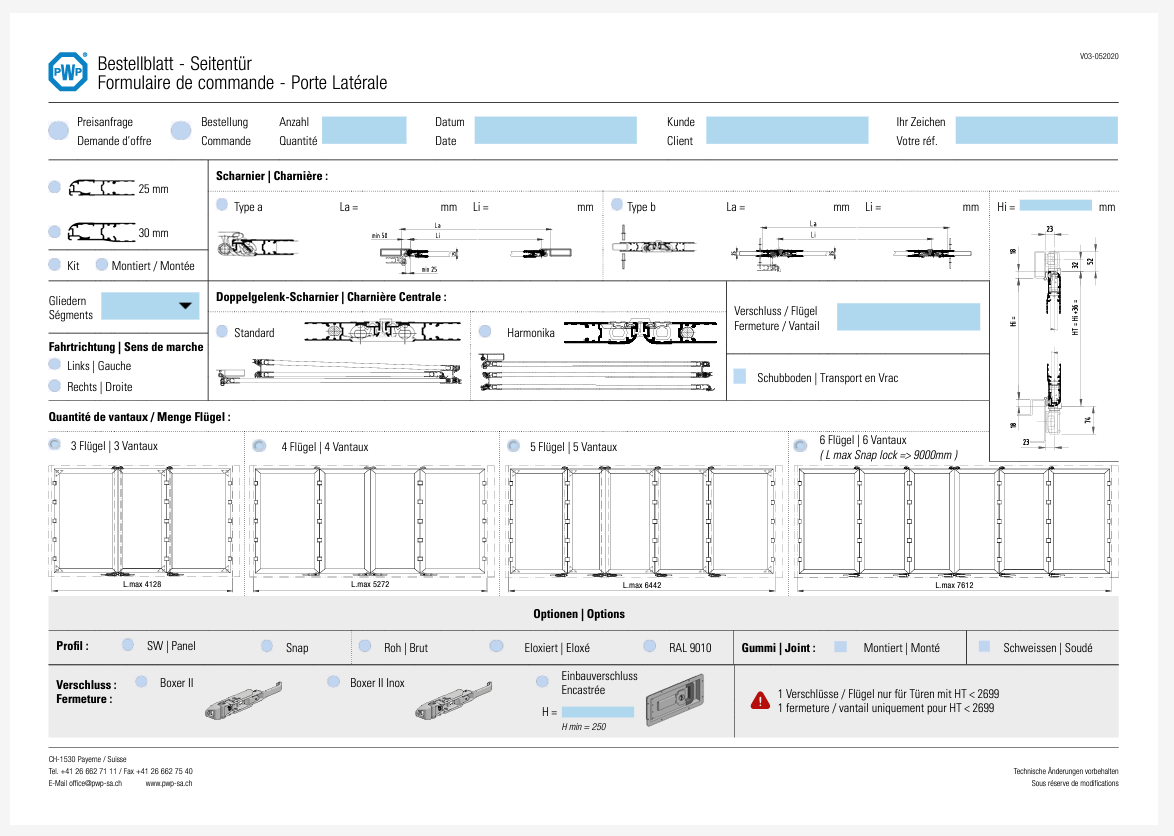Tick the Schweissen | Soudé checkbox

point(985,647)
